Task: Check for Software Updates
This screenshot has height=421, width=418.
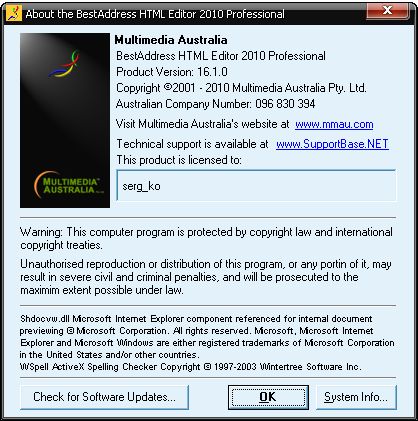Action: coord(104,397)
